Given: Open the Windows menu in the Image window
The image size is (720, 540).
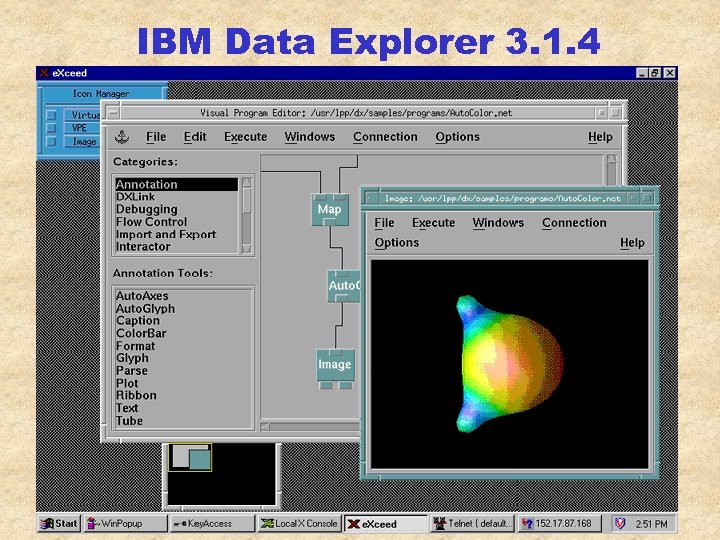Looking at the screenshot, I should click(498, 223).
